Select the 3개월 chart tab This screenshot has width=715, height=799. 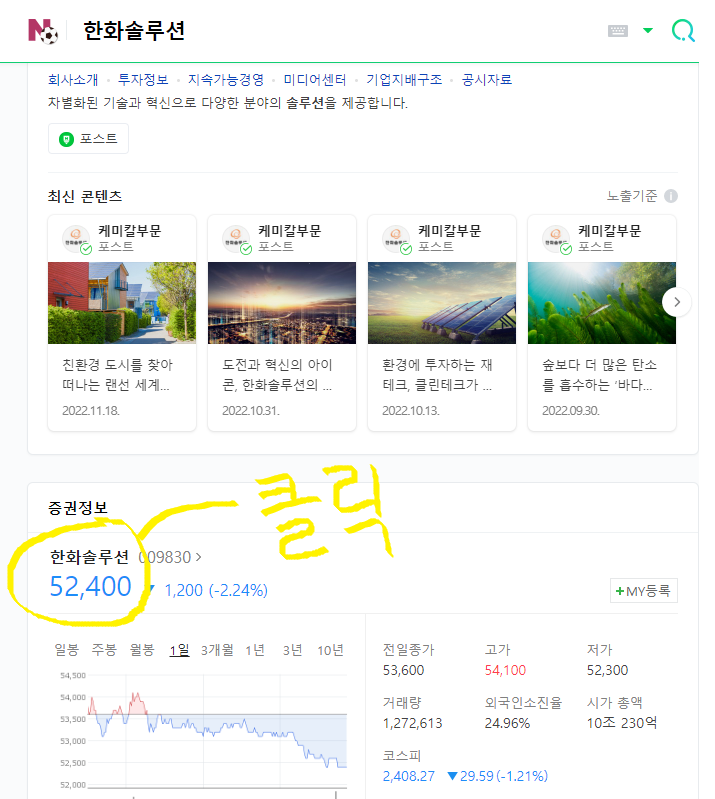click(x=217, y=650)
